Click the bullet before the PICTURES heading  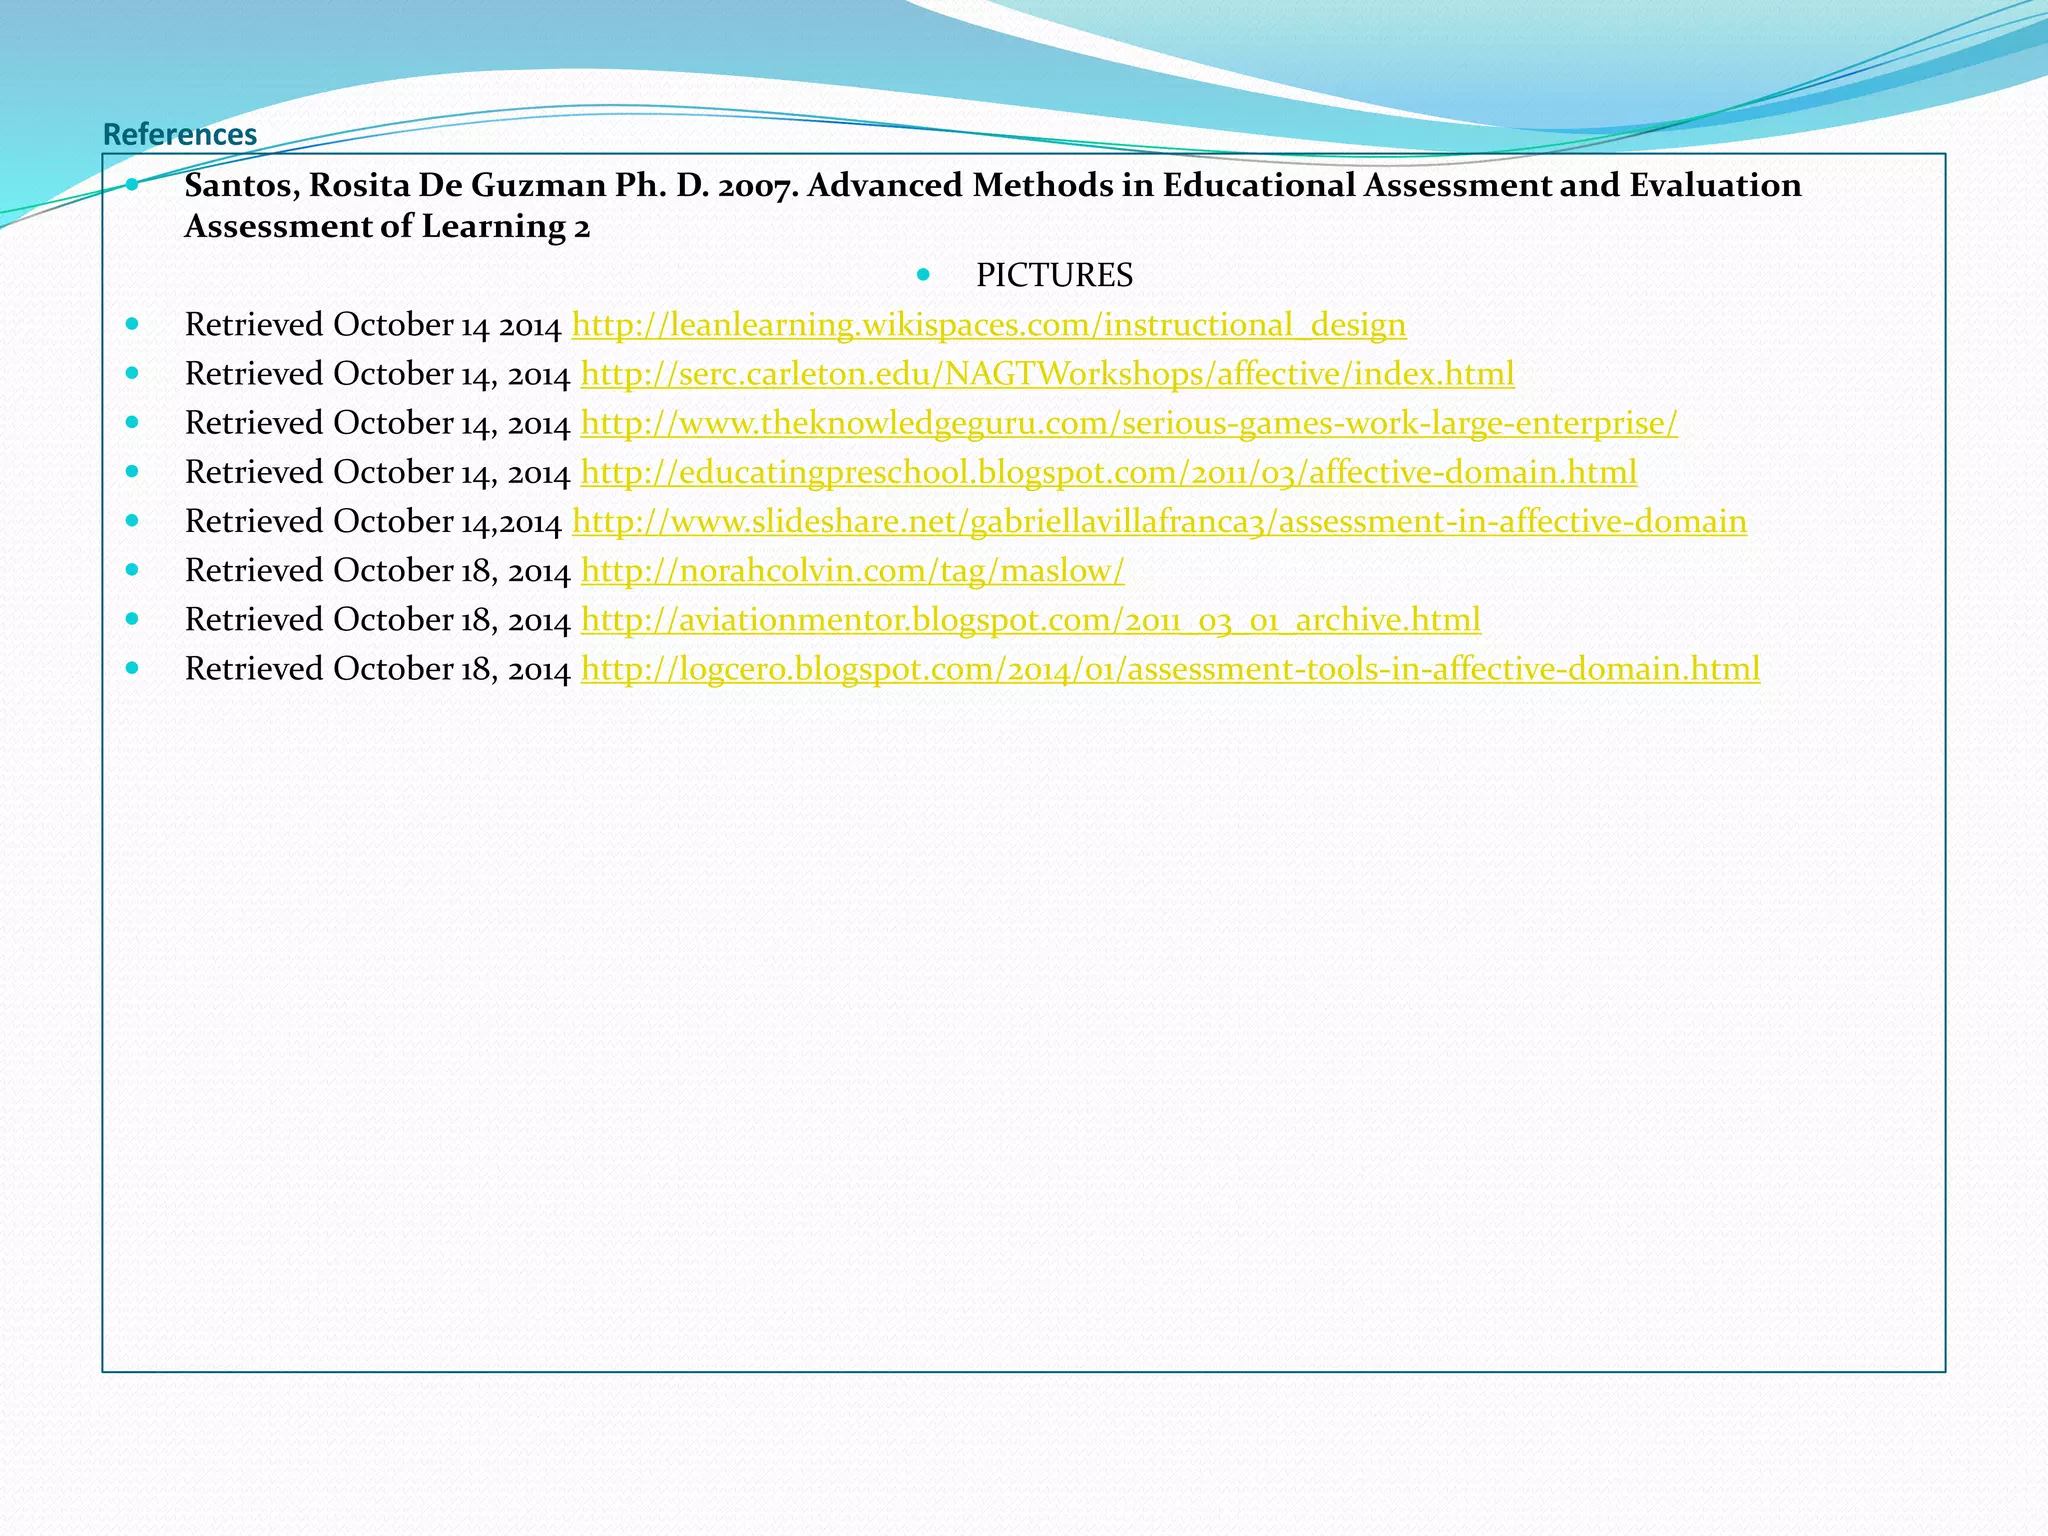[x=922, y=274]
